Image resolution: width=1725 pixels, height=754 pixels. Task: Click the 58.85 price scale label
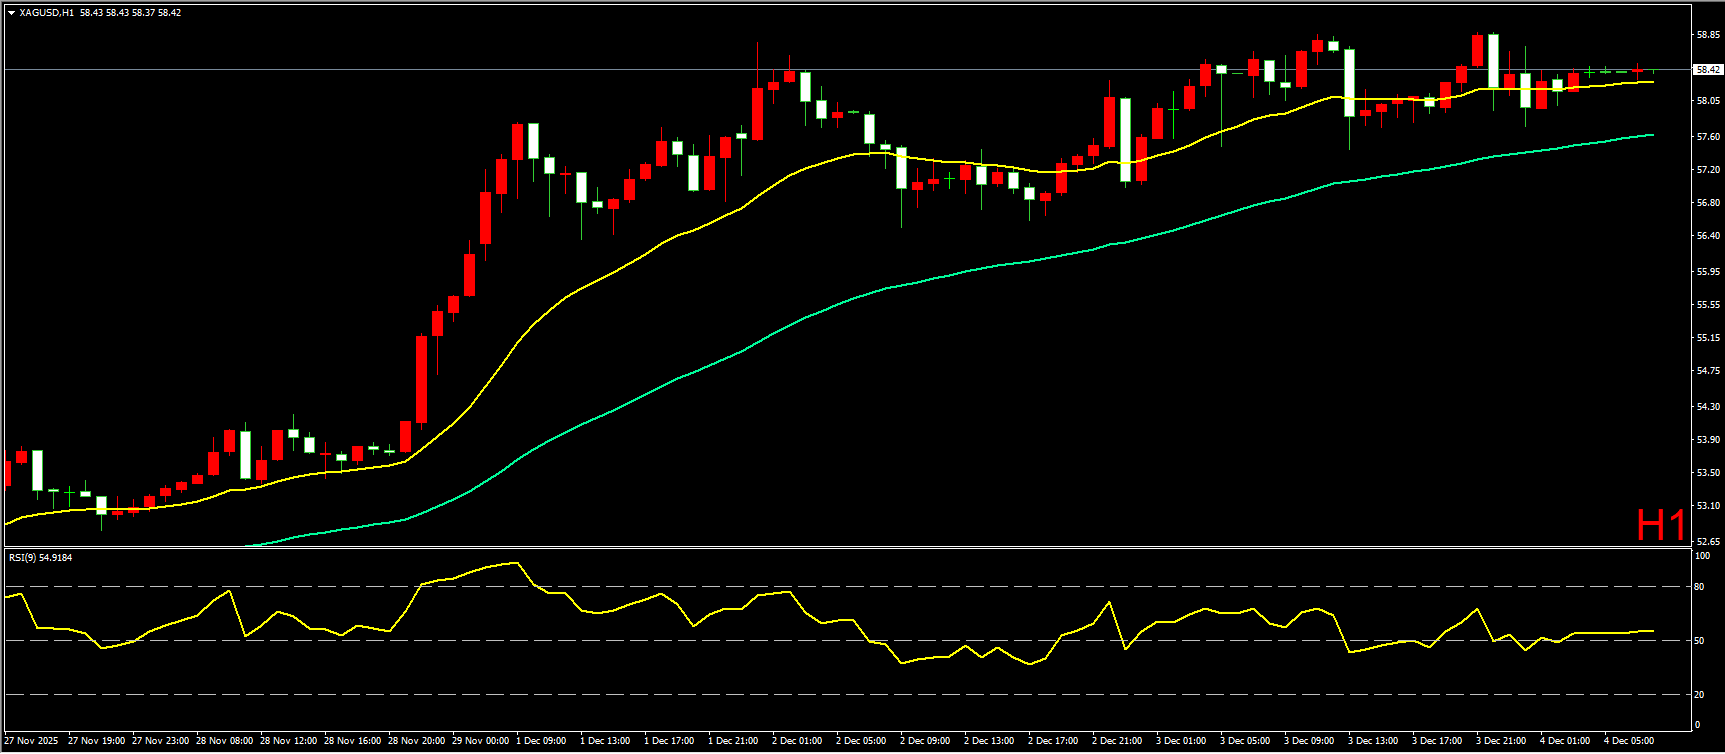click(1708, 34)
